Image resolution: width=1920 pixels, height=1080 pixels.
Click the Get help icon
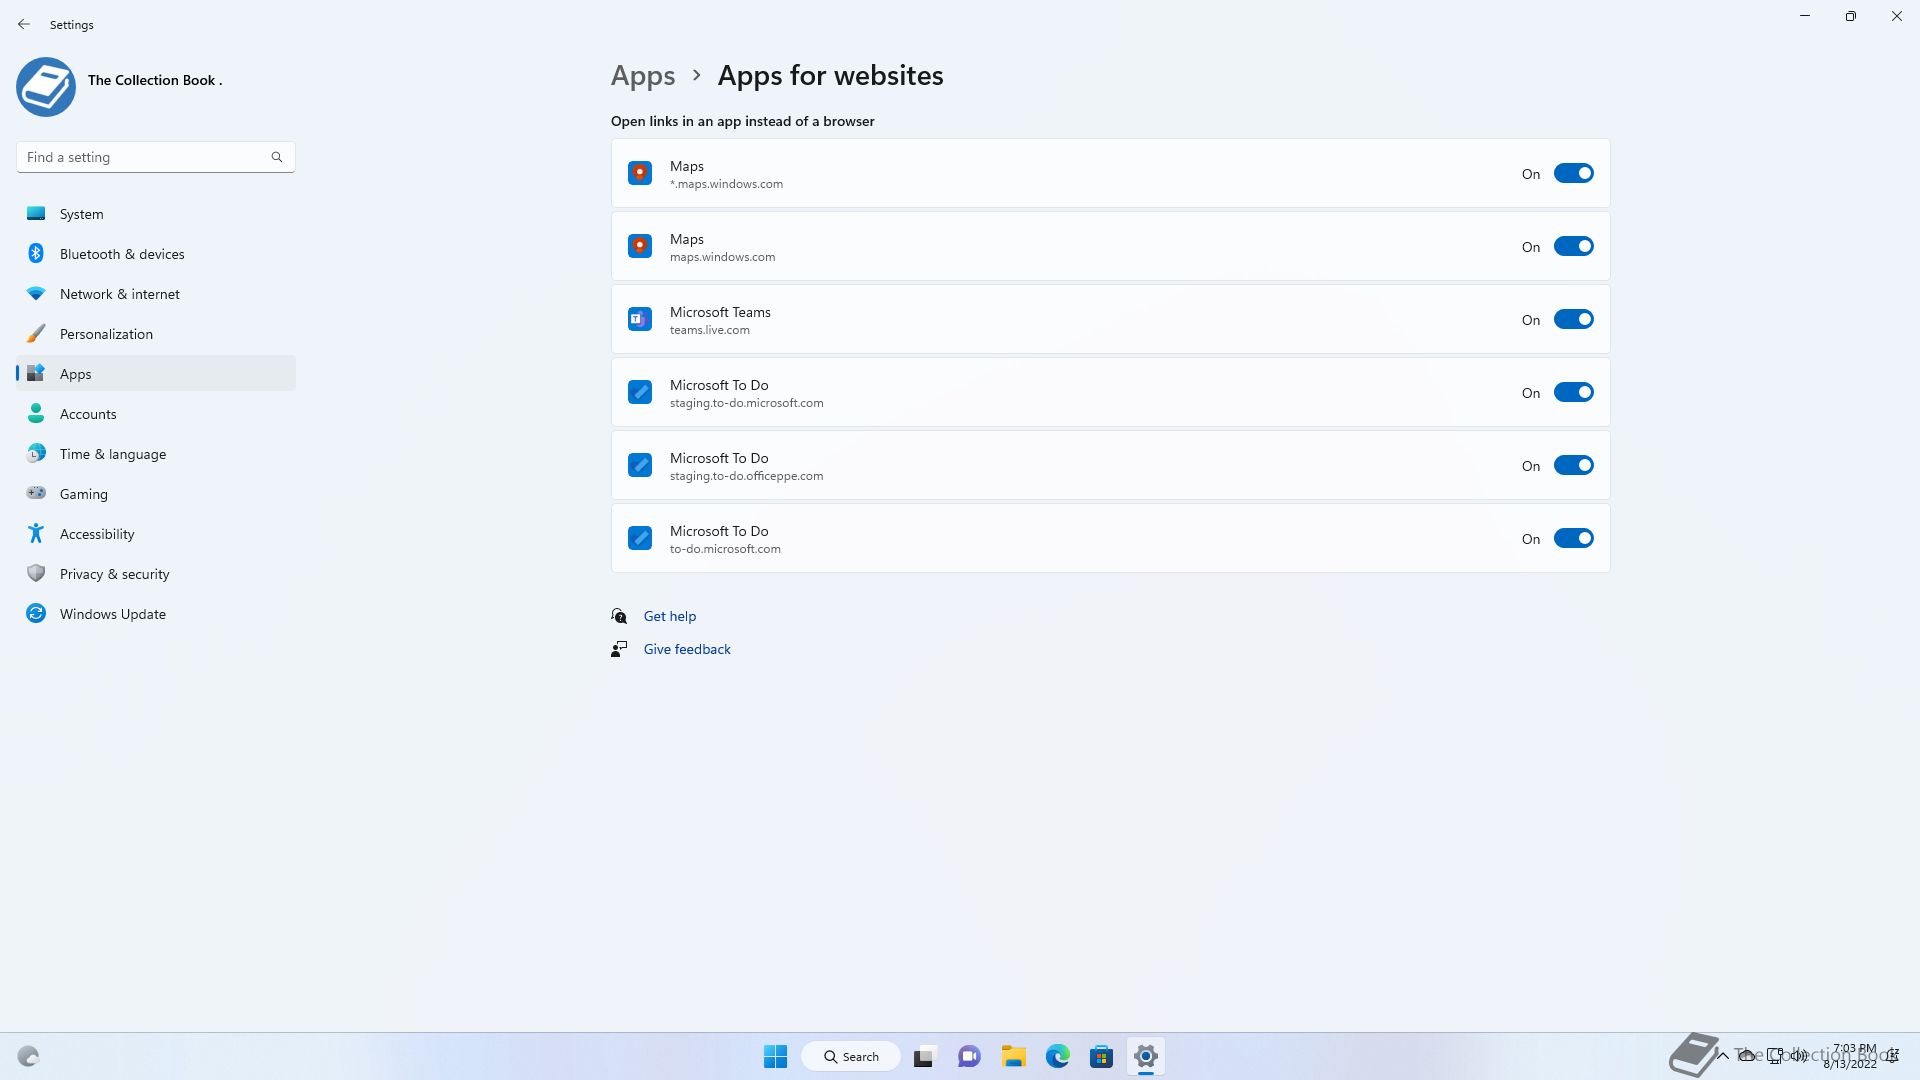619,616
